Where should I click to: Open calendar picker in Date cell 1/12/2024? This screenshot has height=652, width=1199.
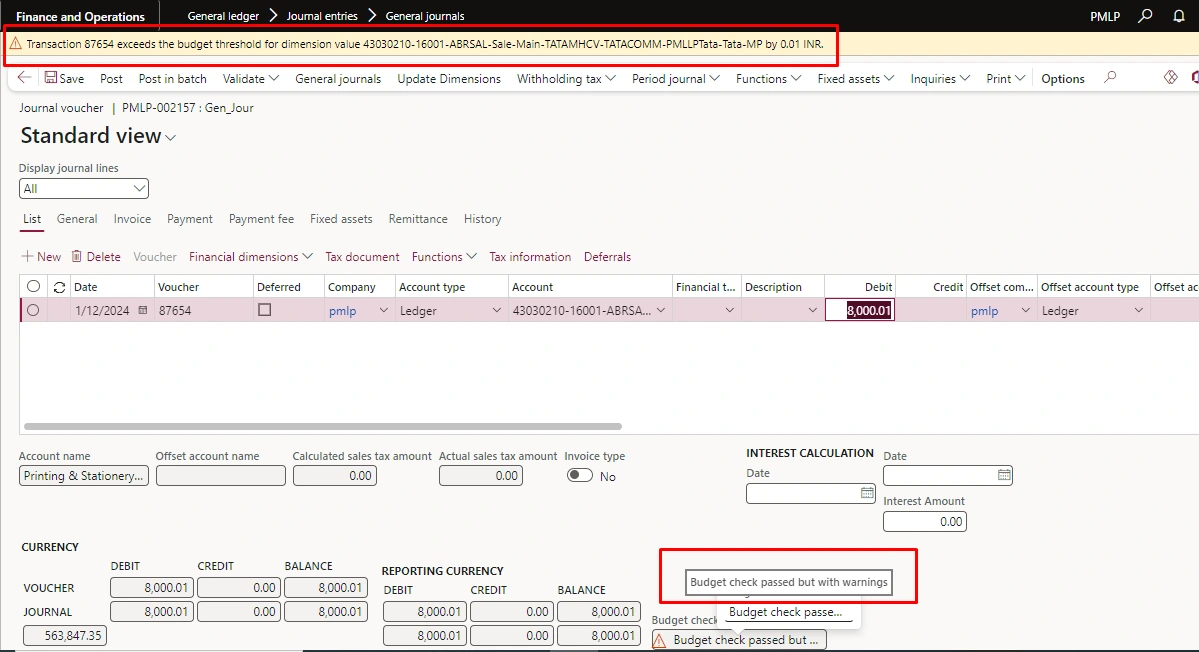click(142, 310)
